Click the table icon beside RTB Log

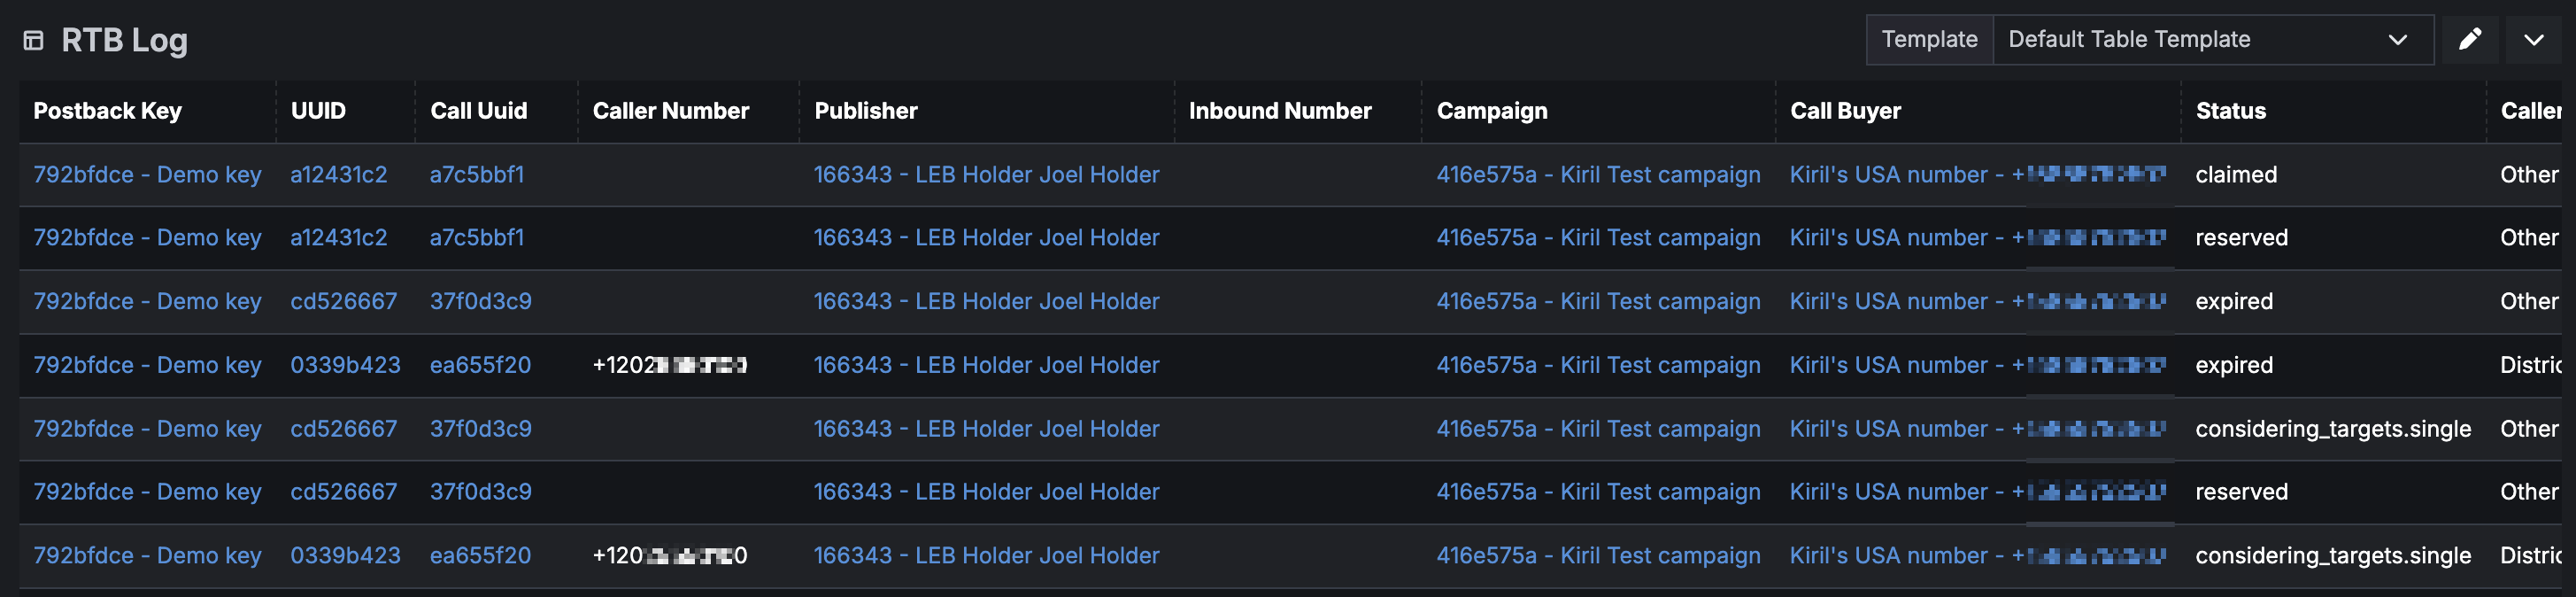33,40
